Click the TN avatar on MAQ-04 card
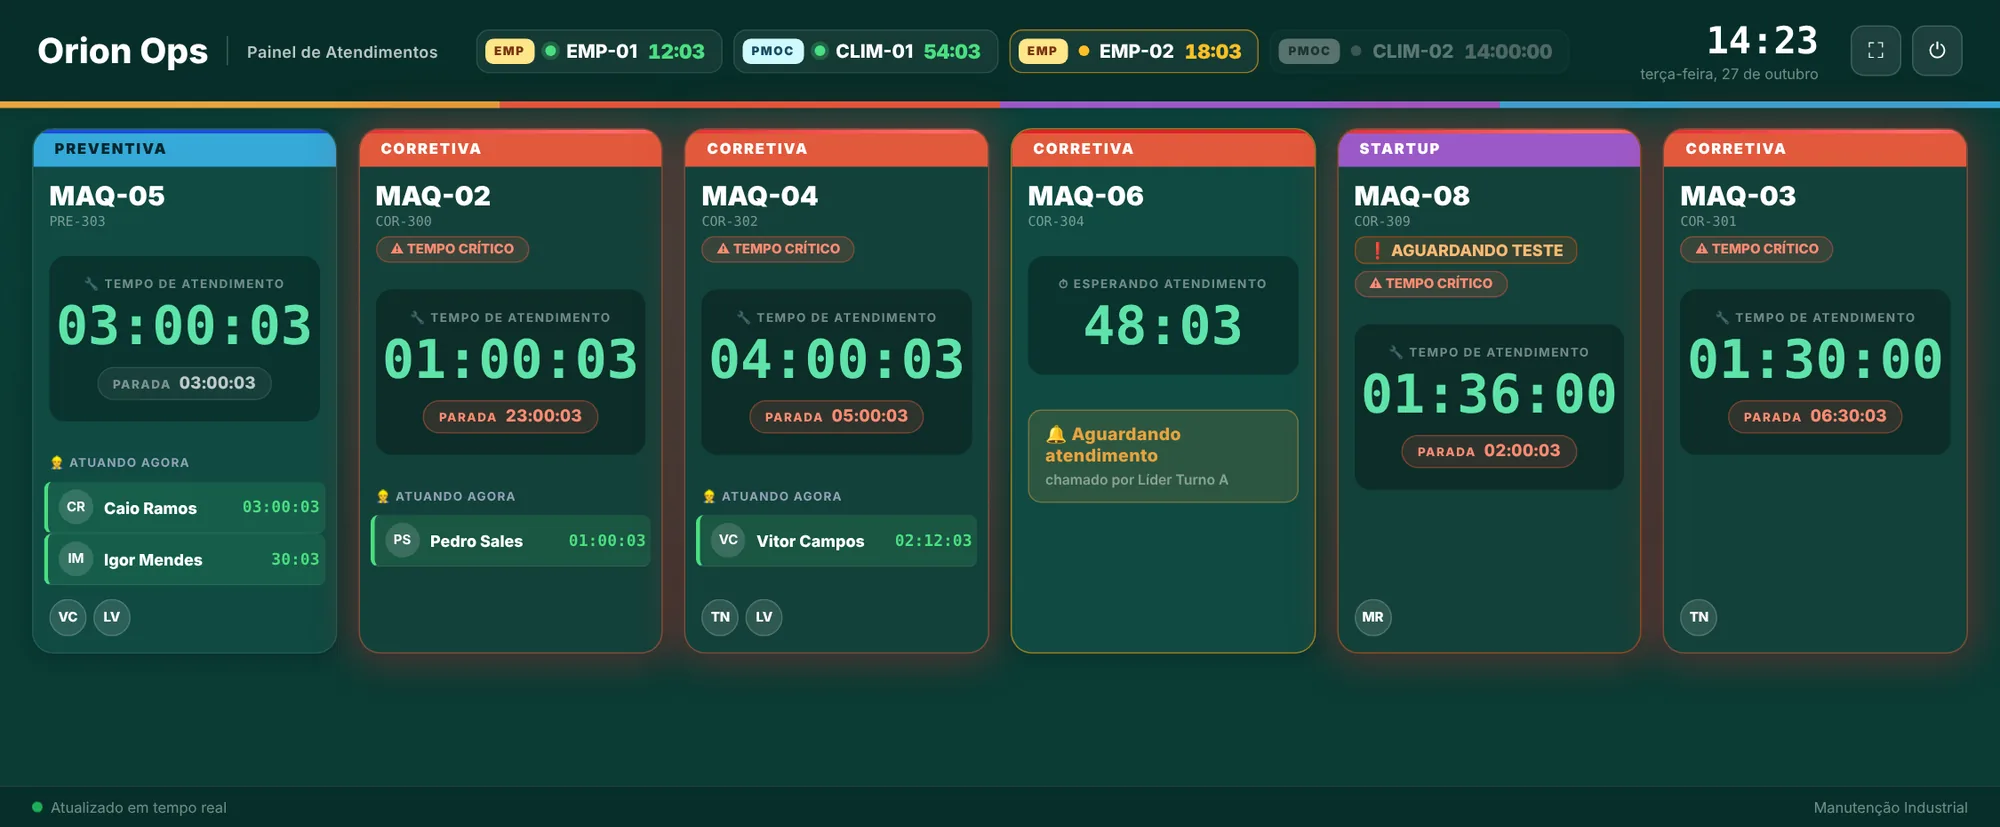This screenshot has width=2000, height=827. [x=720, y=617]
